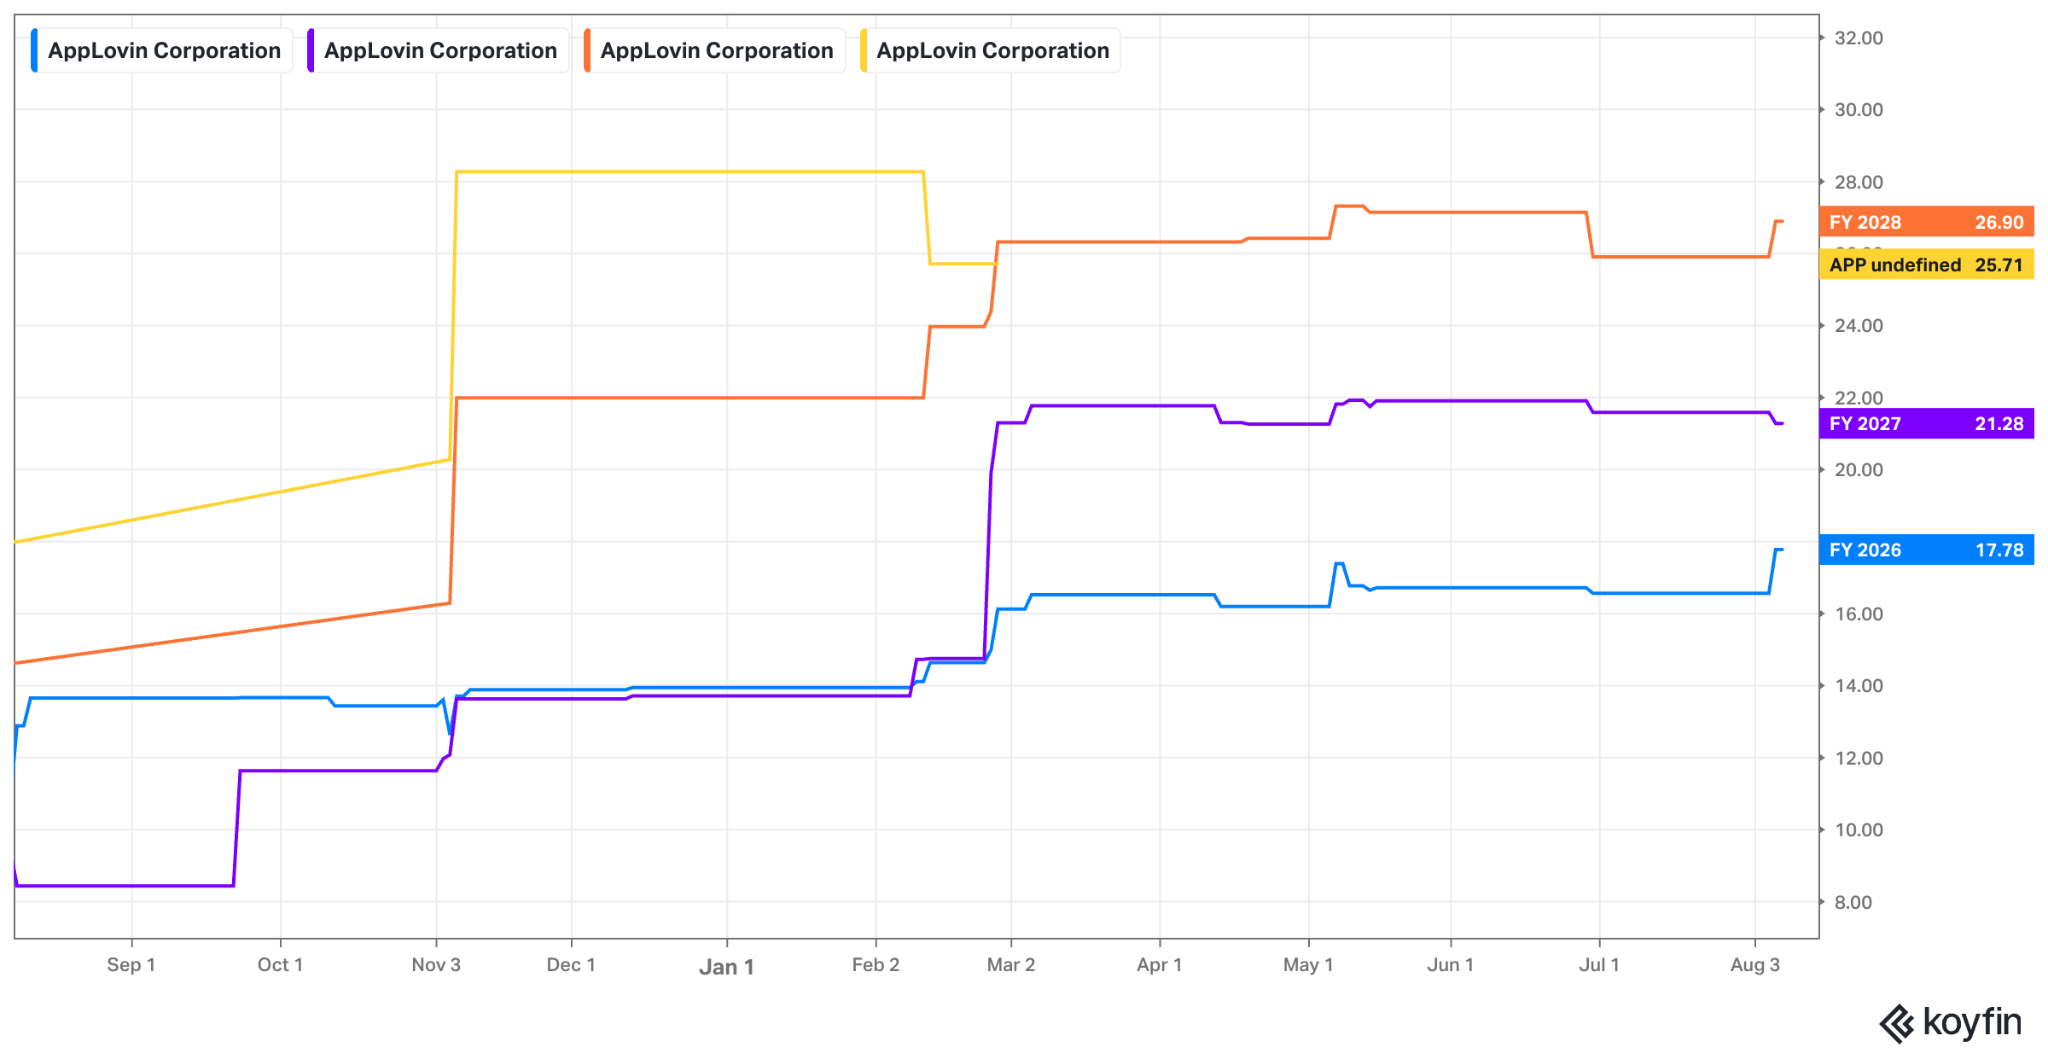Click the Jan 1 date label
Viewport: 2048px width, 1058px height.
[x=727, y=967]
